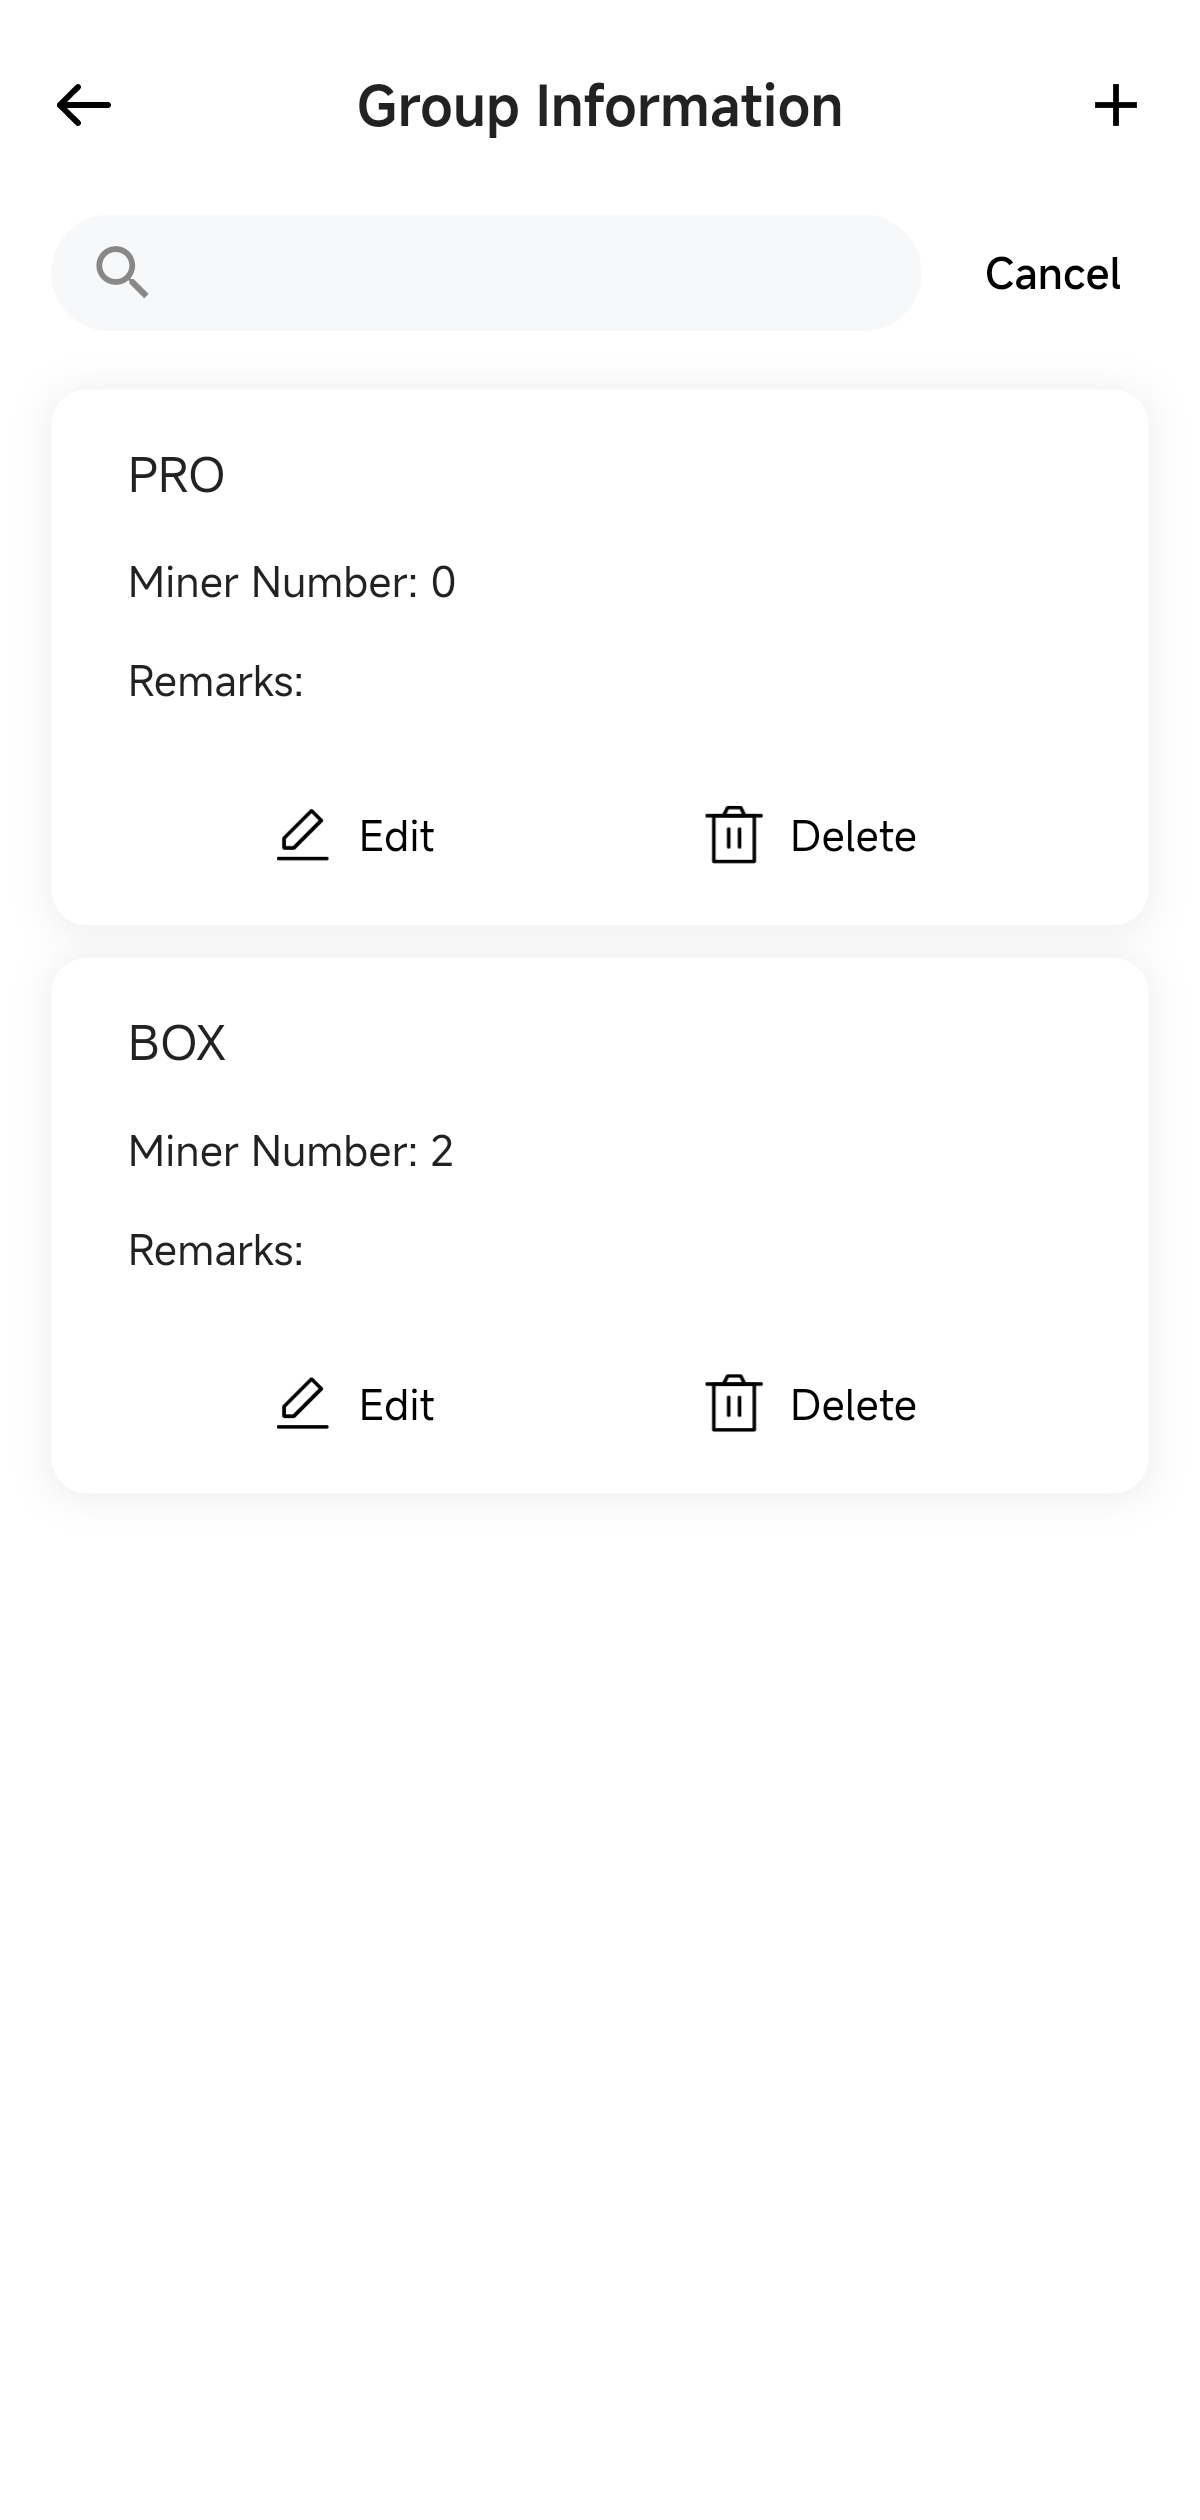Tap the Group Information page title

click(600, 106)
